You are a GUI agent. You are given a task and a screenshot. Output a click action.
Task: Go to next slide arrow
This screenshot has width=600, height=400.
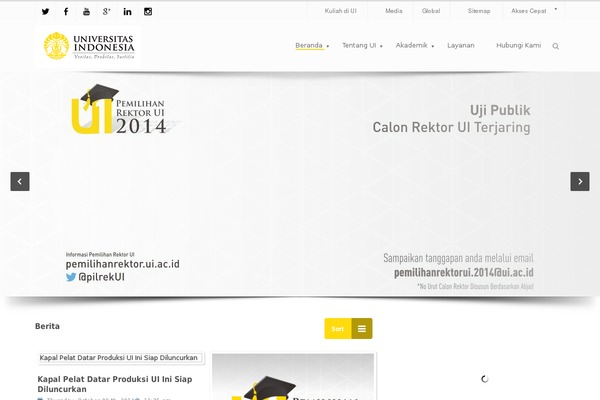coord(580,181)
